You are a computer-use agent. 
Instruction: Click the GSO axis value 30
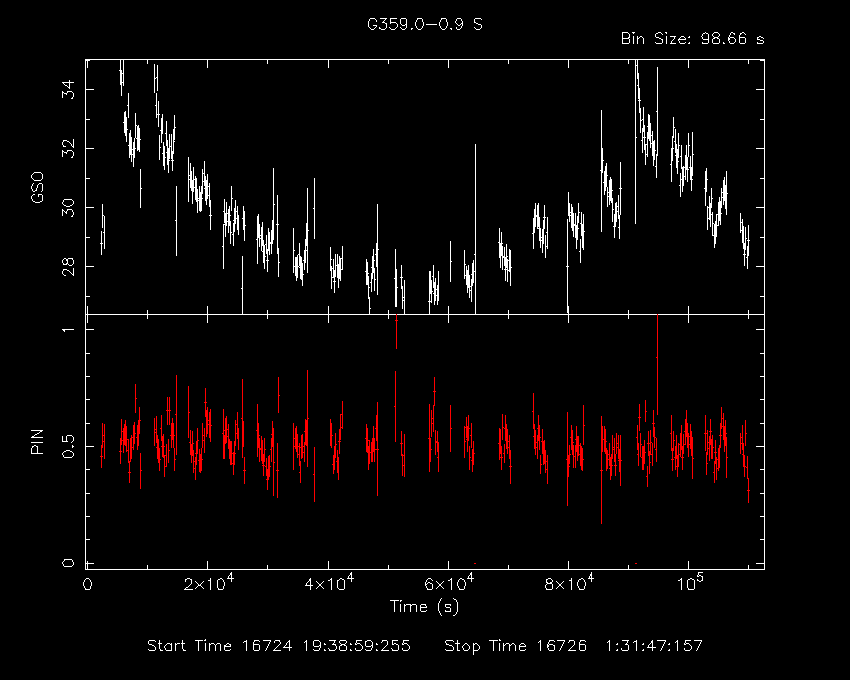68,208
